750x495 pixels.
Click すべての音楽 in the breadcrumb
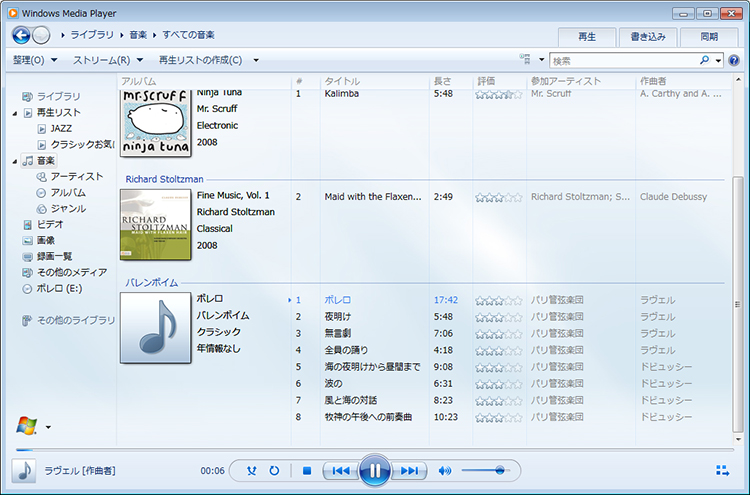[188, 35]
